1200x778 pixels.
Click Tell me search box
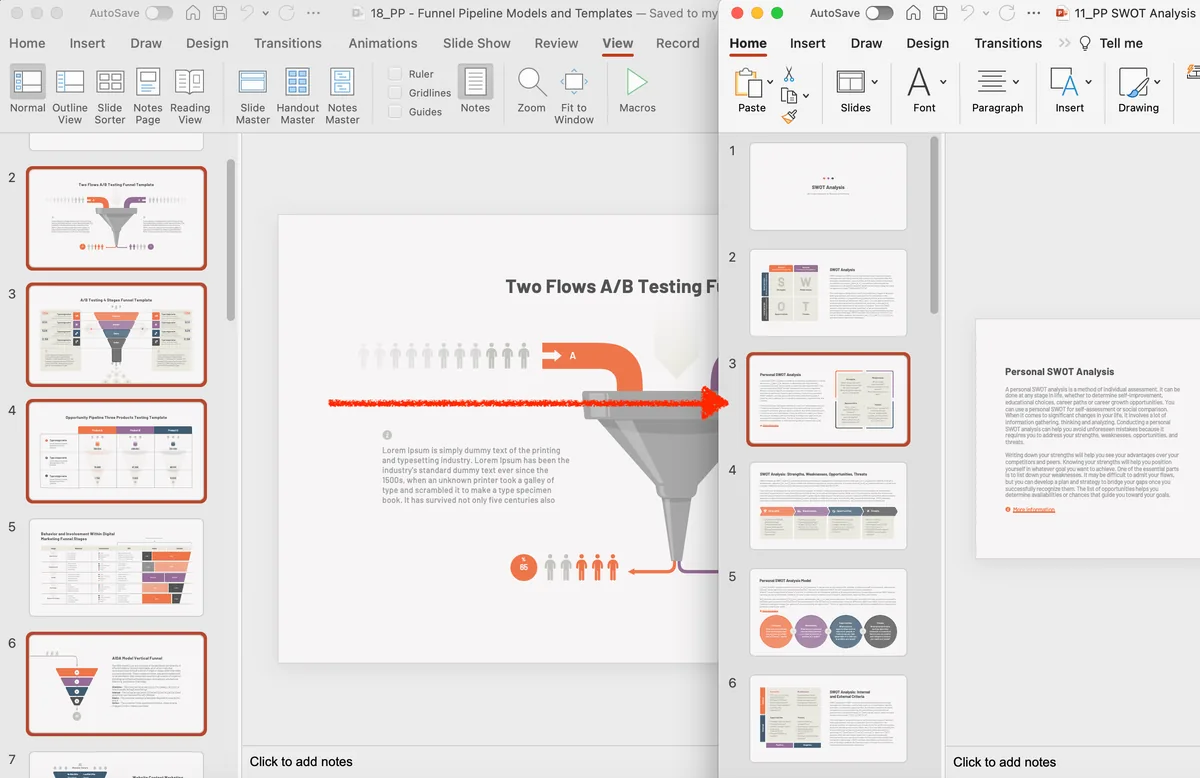[x=1120, y=43]
